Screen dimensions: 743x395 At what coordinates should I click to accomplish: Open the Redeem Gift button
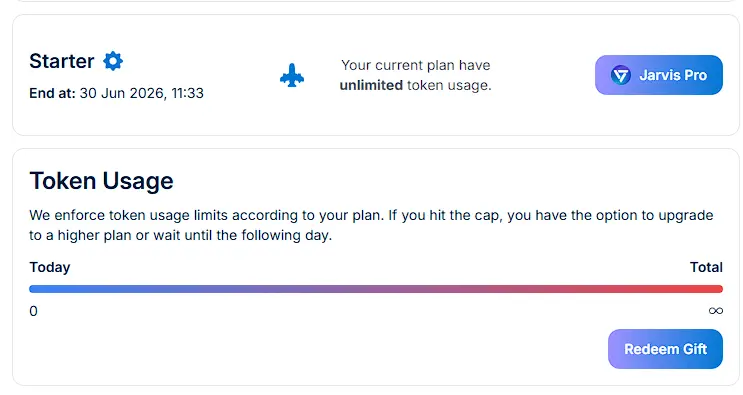click(665, 349)
